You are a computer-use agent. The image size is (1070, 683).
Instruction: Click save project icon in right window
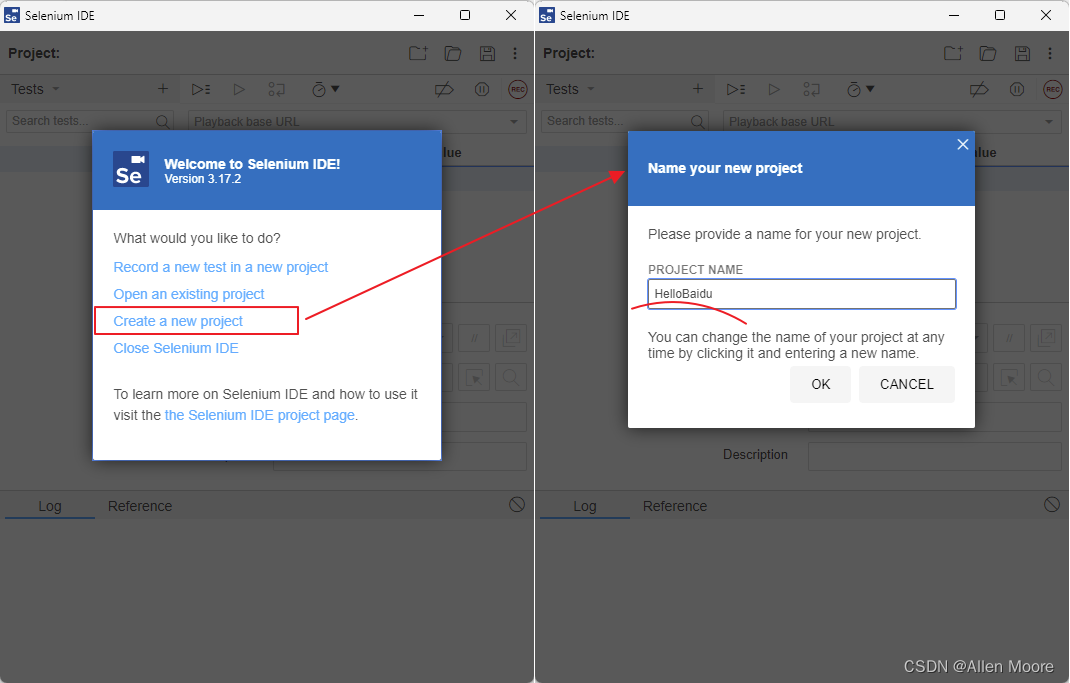(1022, 53)
